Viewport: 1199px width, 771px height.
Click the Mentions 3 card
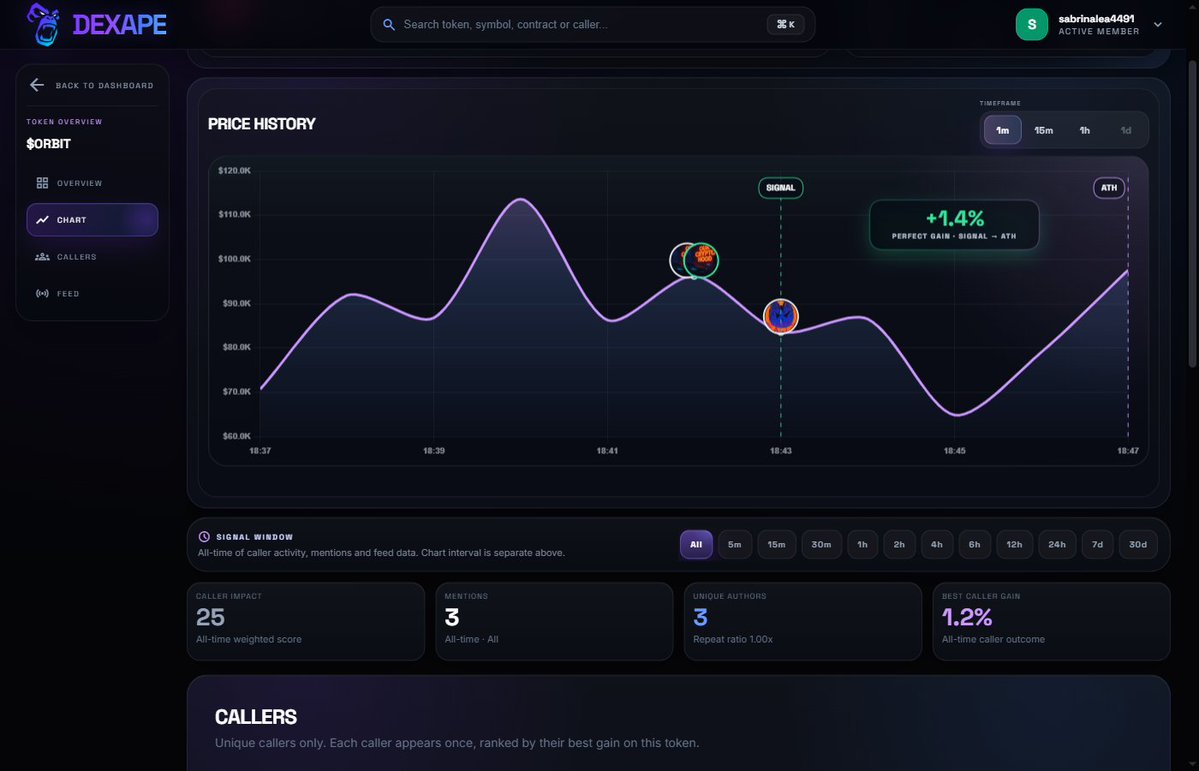pos(554,621)
